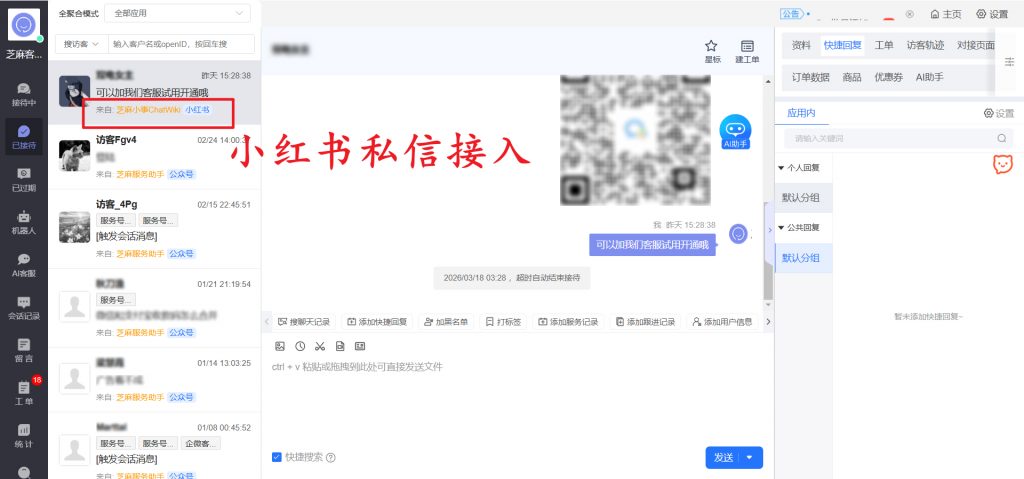
Task: Switch to the 快捷回复 tab
Action: pos(842,46)
